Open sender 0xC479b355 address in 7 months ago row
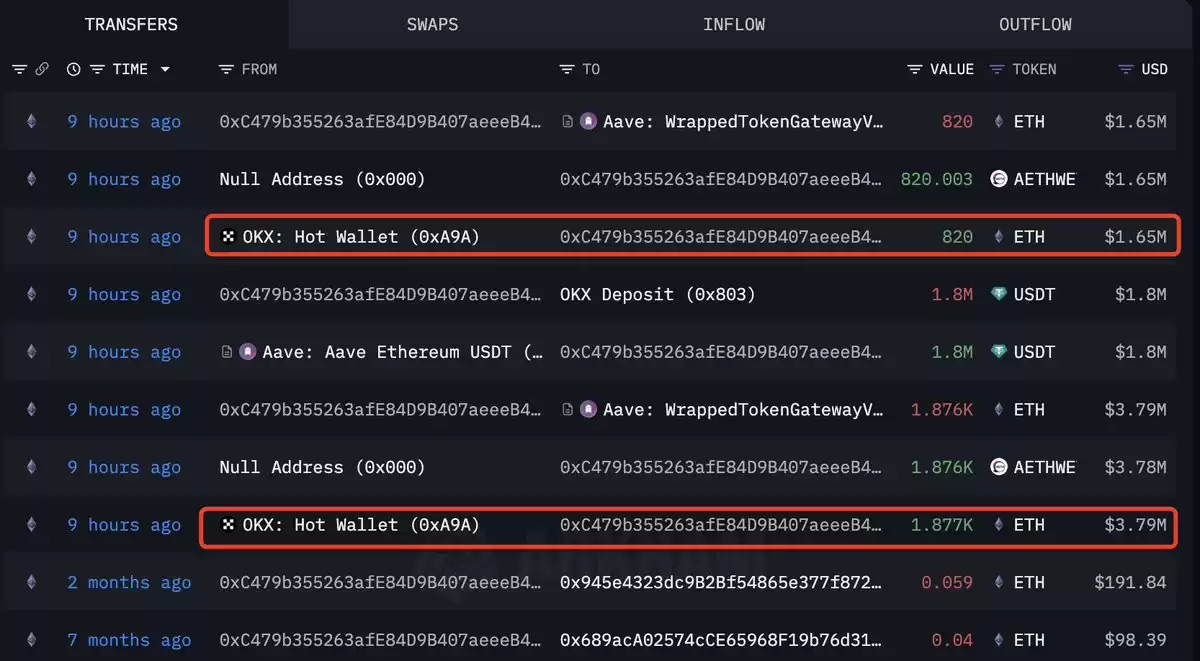 click(x=382, y=640)
